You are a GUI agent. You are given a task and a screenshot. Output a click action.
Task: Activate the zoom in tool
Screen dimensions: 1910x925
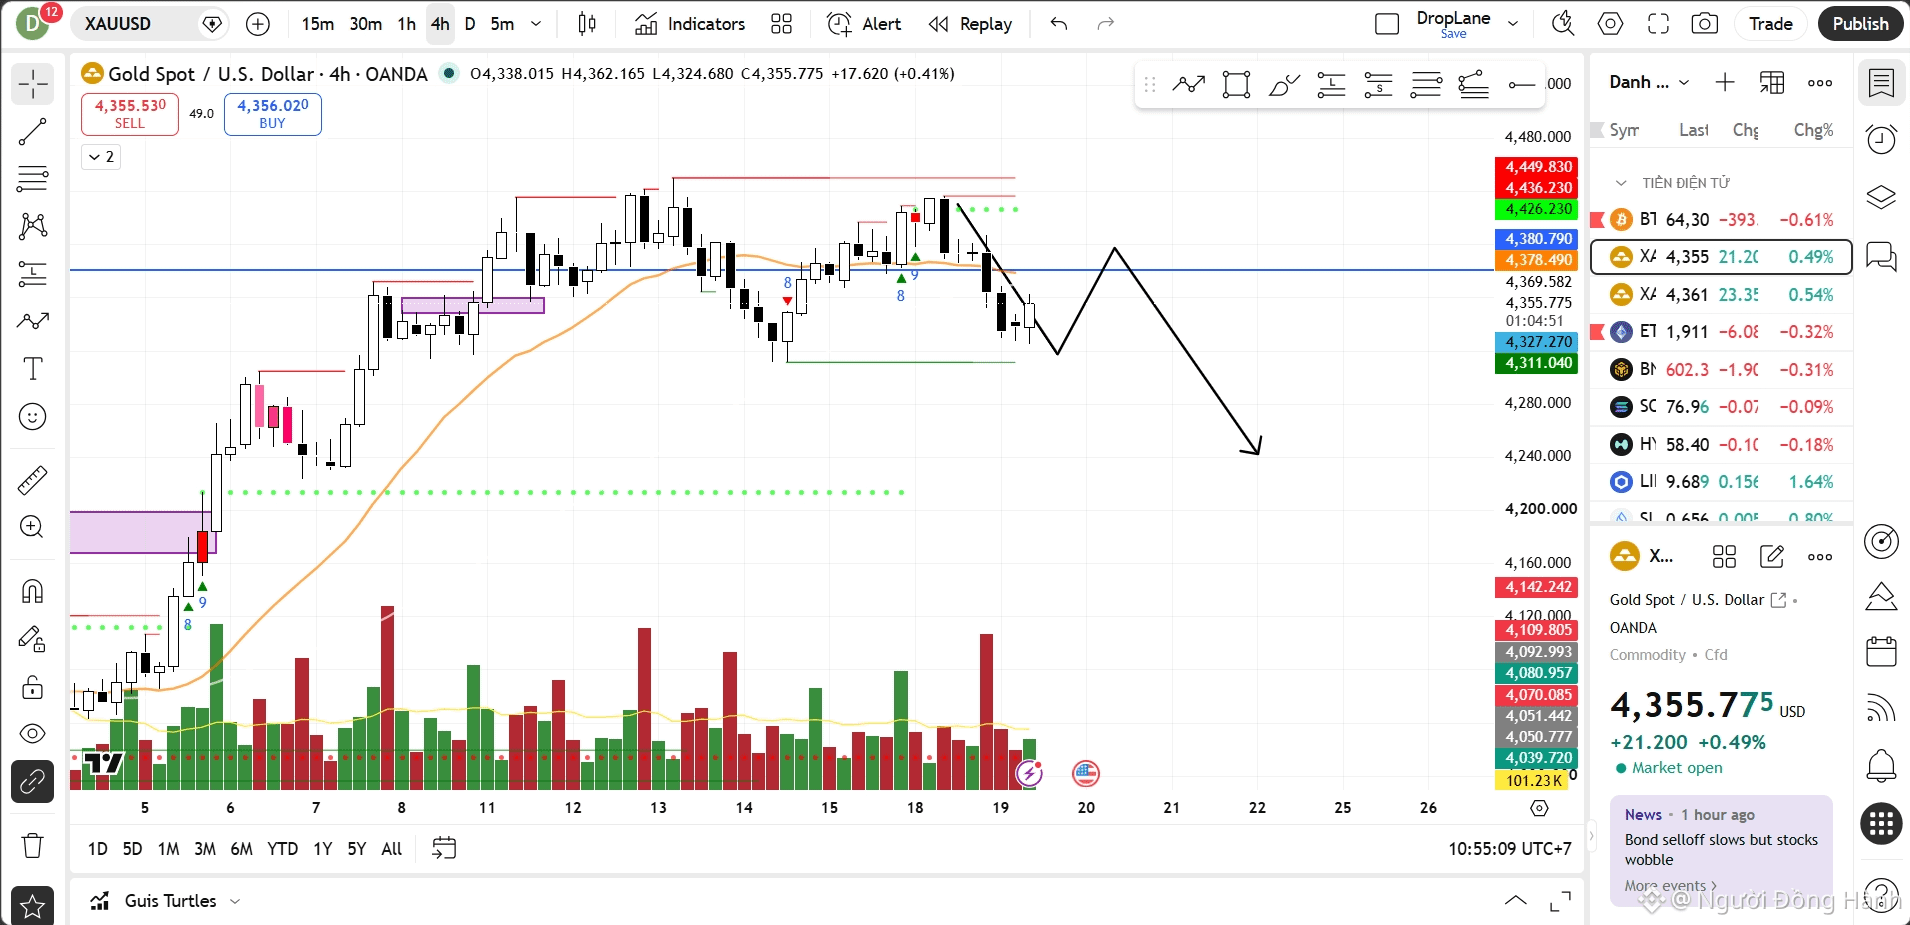pyautogui.click(x=33, y=527)
